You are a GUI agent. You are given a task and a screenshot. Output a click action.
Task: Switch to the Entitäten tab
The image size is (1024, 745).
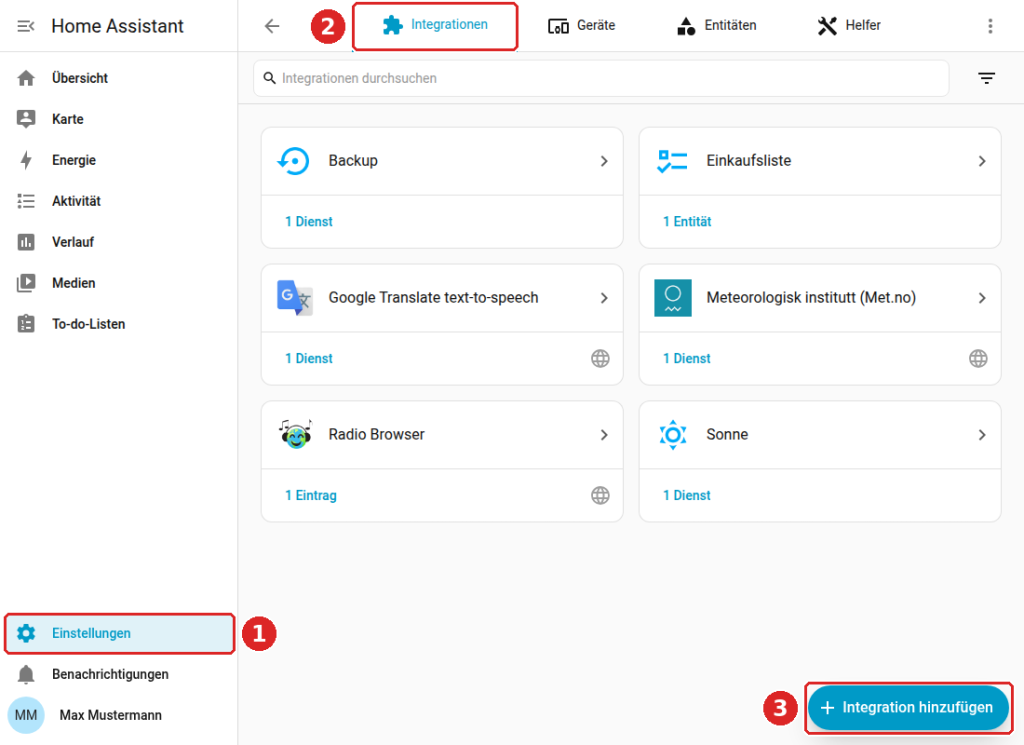coord(716,25)
